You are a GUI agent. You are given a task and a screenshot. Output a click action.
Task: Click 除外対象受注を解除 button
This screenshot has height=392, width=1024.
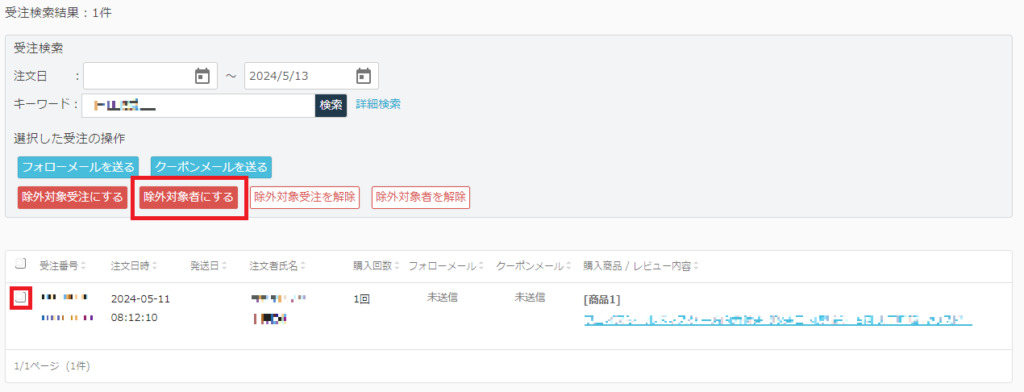(305, 197)
